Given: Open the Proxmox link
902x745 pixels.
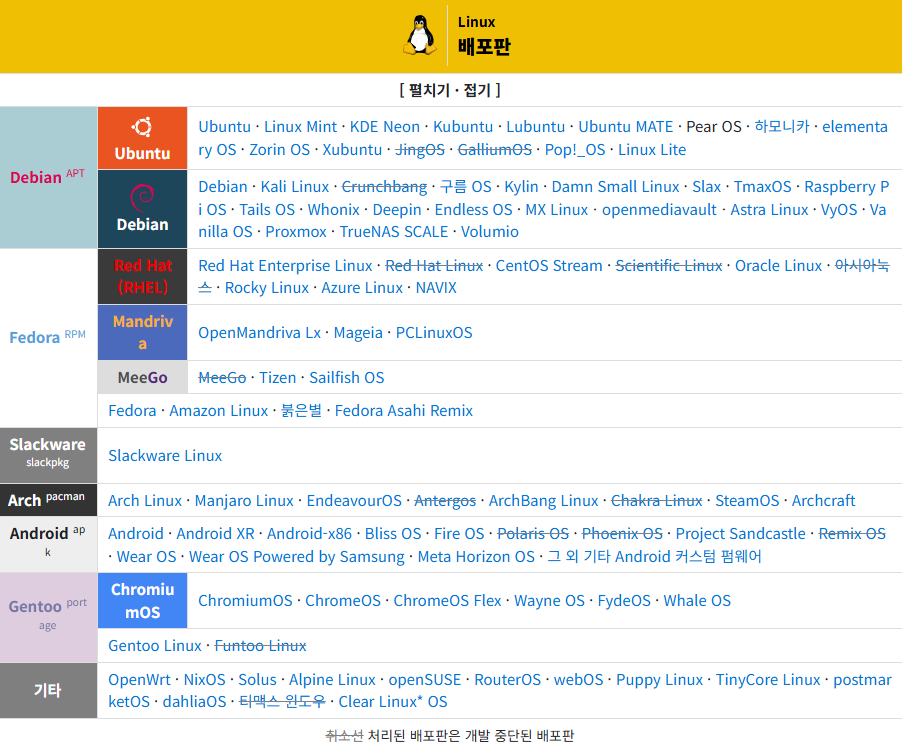Looking at the screenshot, I should pos(296,231).
